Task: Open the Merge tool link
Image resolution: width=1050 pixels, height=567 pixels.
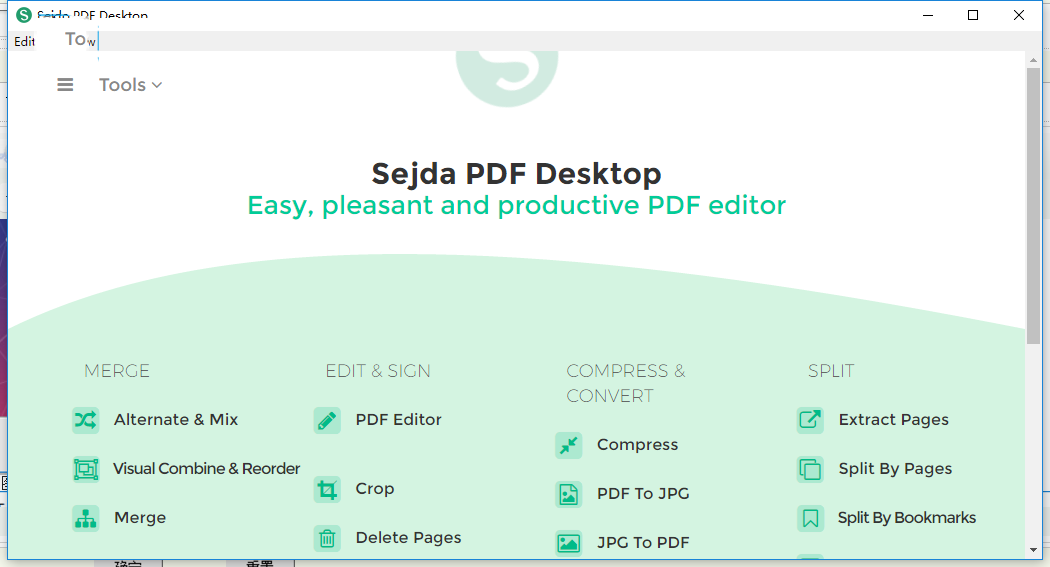Action: pyautogui.click(x=140, y=517)
